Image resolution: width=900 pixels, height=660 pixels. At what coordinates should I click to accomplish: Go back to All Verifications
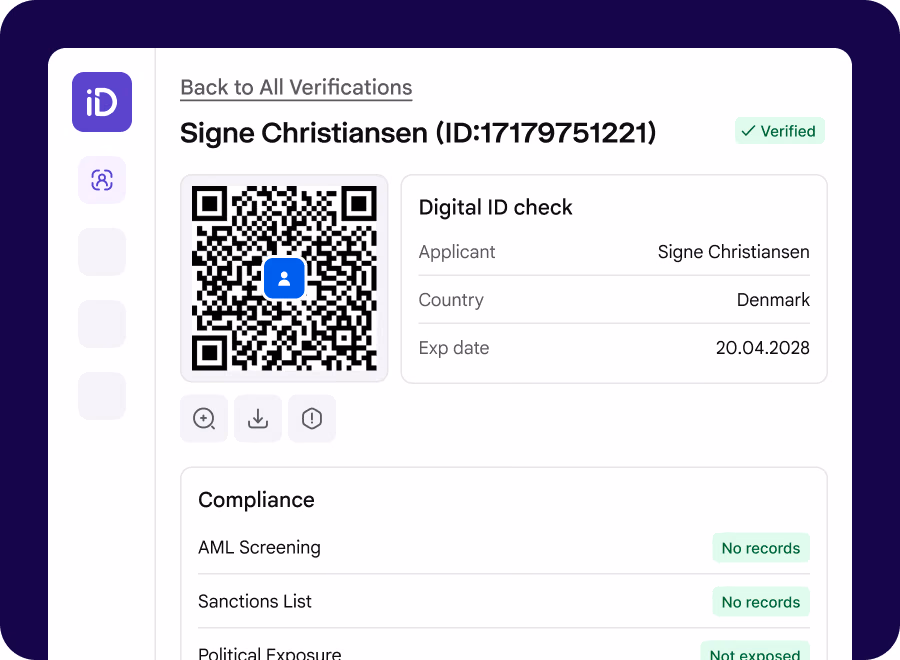click(296, 87)
